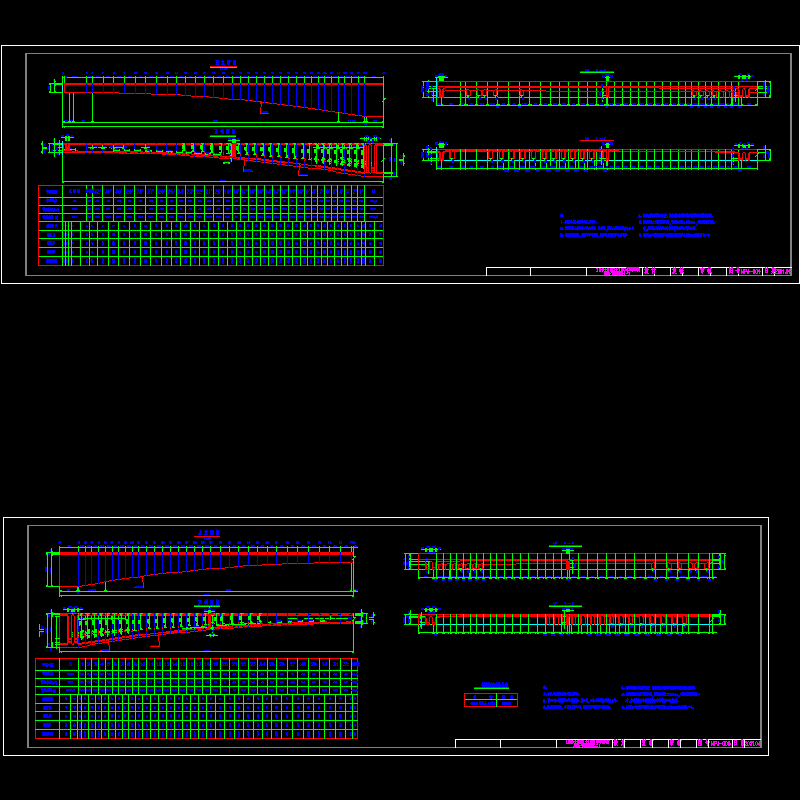Click the lower sheet's top-left elevation view title
The height and width of the screenshot is (800, 800).
click(x=209, y=533)
